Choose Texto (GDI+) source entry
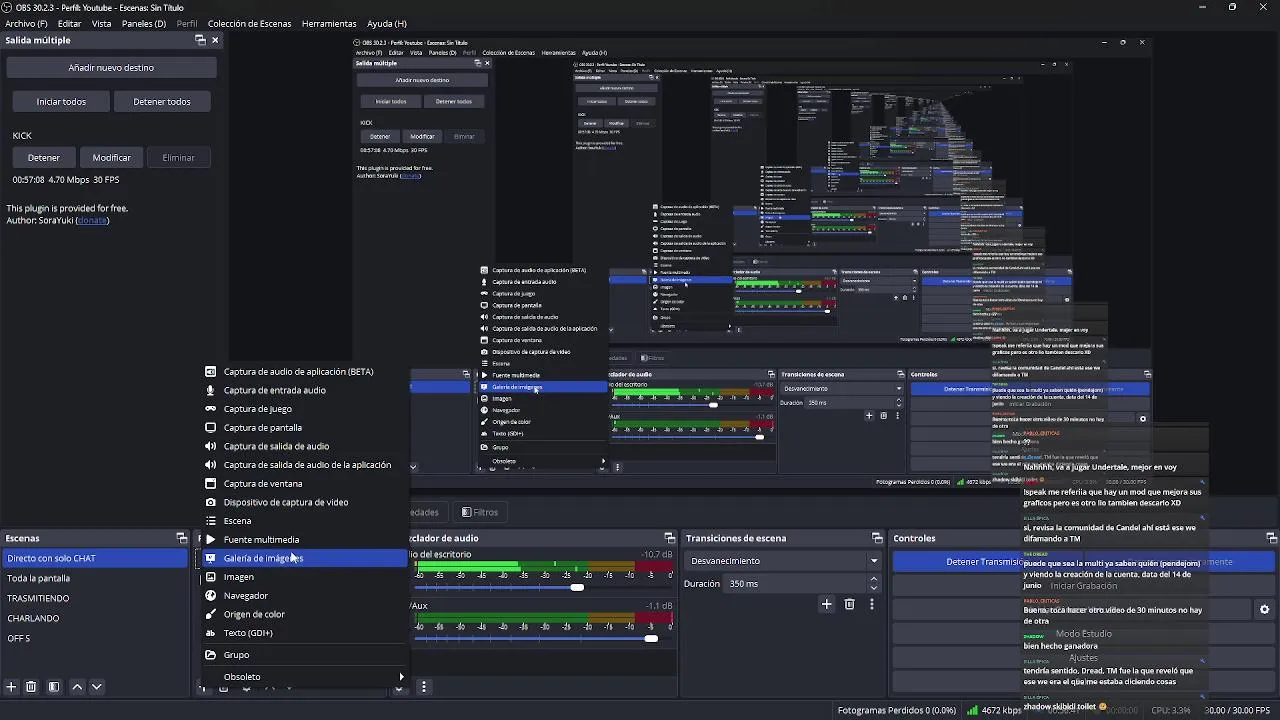The width and height of the screenshot is (1280, 720). [x=304, y=633]
